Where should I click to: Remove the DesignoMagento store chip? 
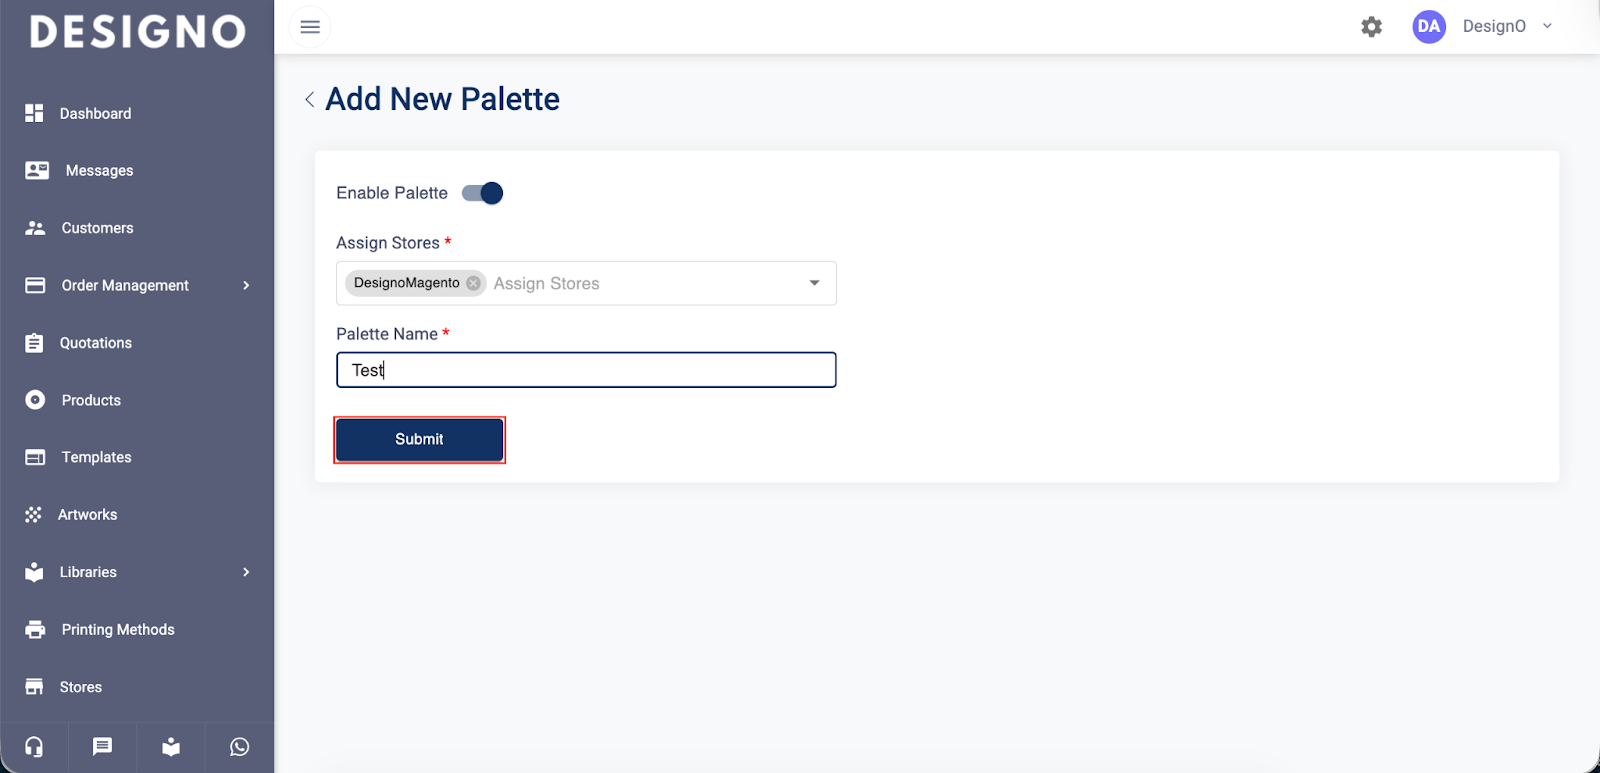tap(474, 283)
